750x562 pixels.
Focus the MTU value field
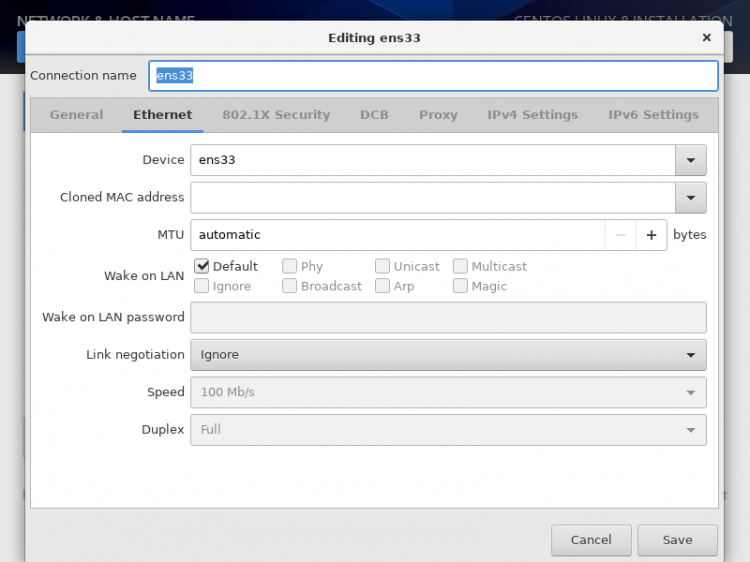click(397, 235)
